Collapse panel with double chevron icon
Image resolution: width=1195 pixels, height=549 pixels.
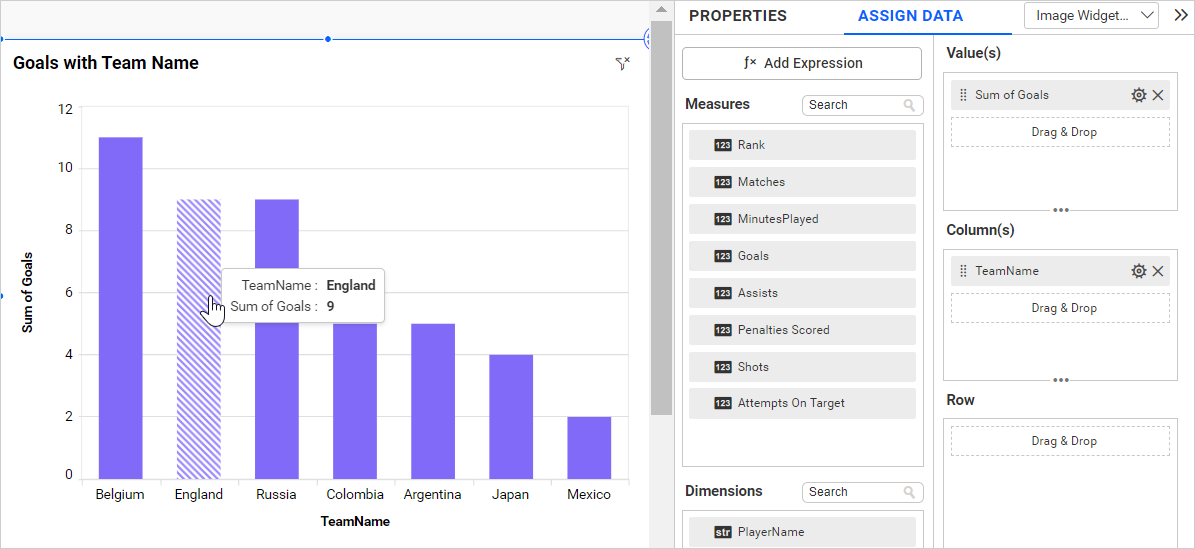click(1180, 15)
